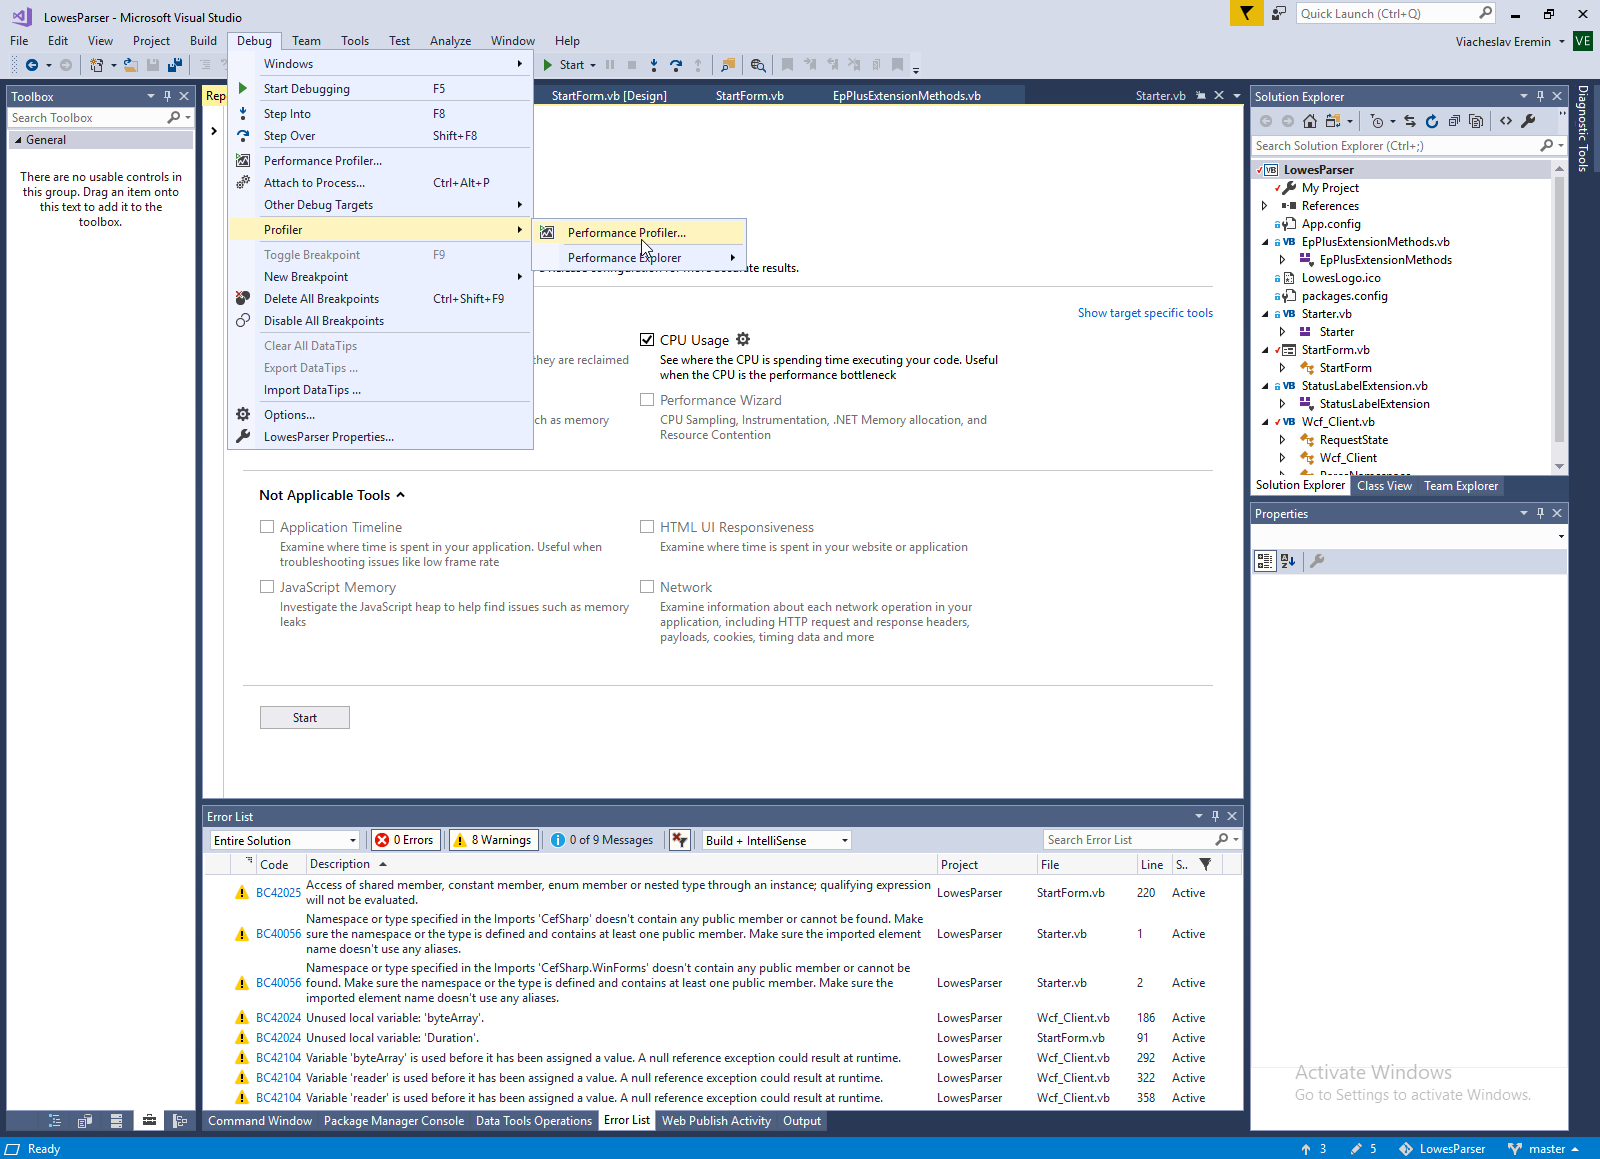Click Show target specific tools link
The height and width of the screenshot is (1159, 1600).
[x=1145, y=313]
